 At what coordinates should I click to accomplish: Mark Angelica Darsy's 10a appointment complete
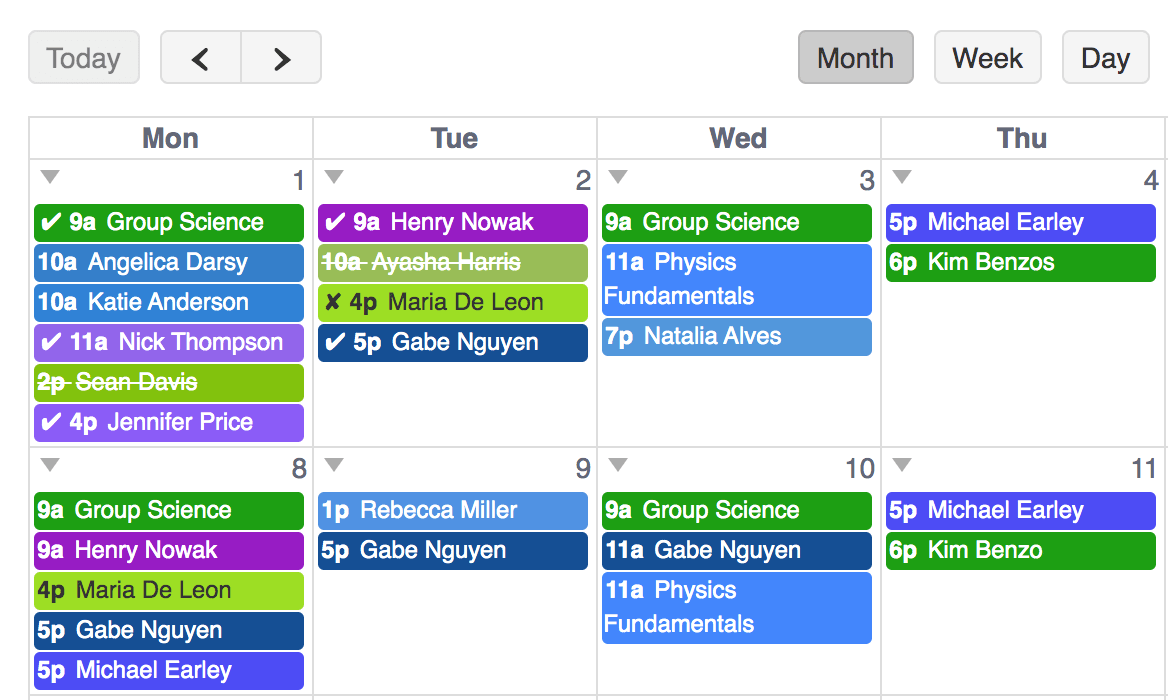point(168,262)
